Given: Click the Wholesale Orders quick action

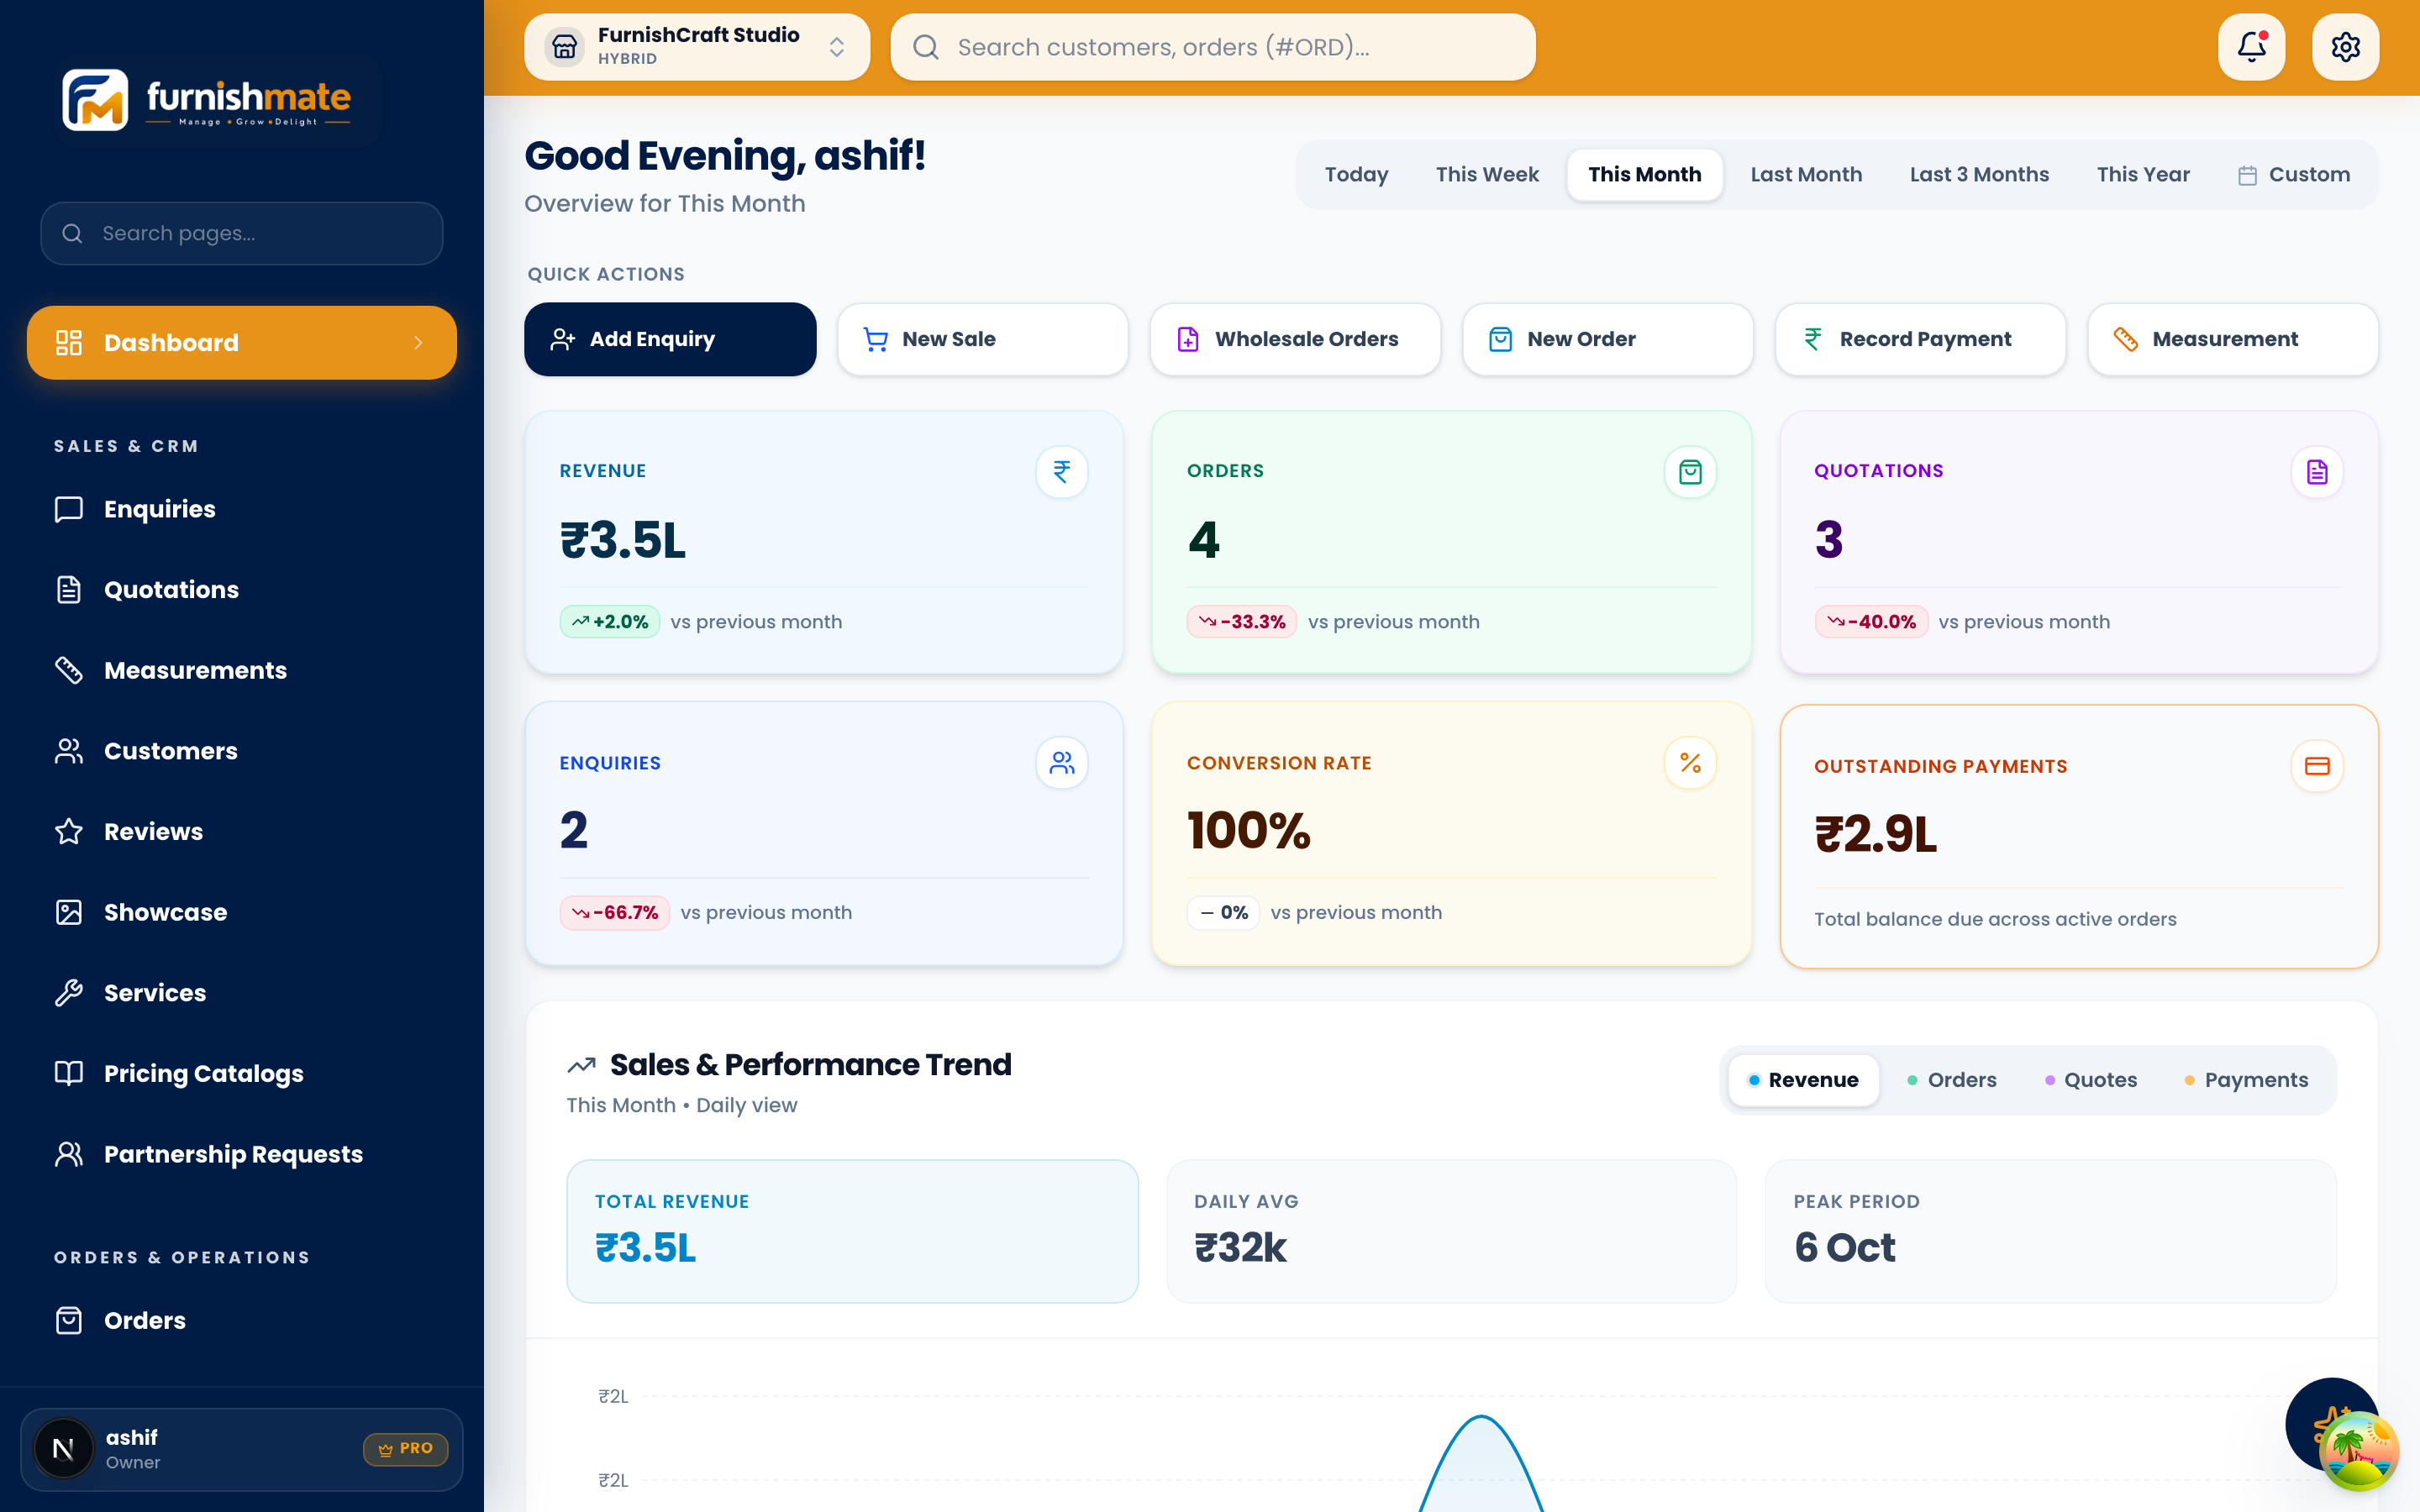Looking at the screenshot, I should [1295, 339].
